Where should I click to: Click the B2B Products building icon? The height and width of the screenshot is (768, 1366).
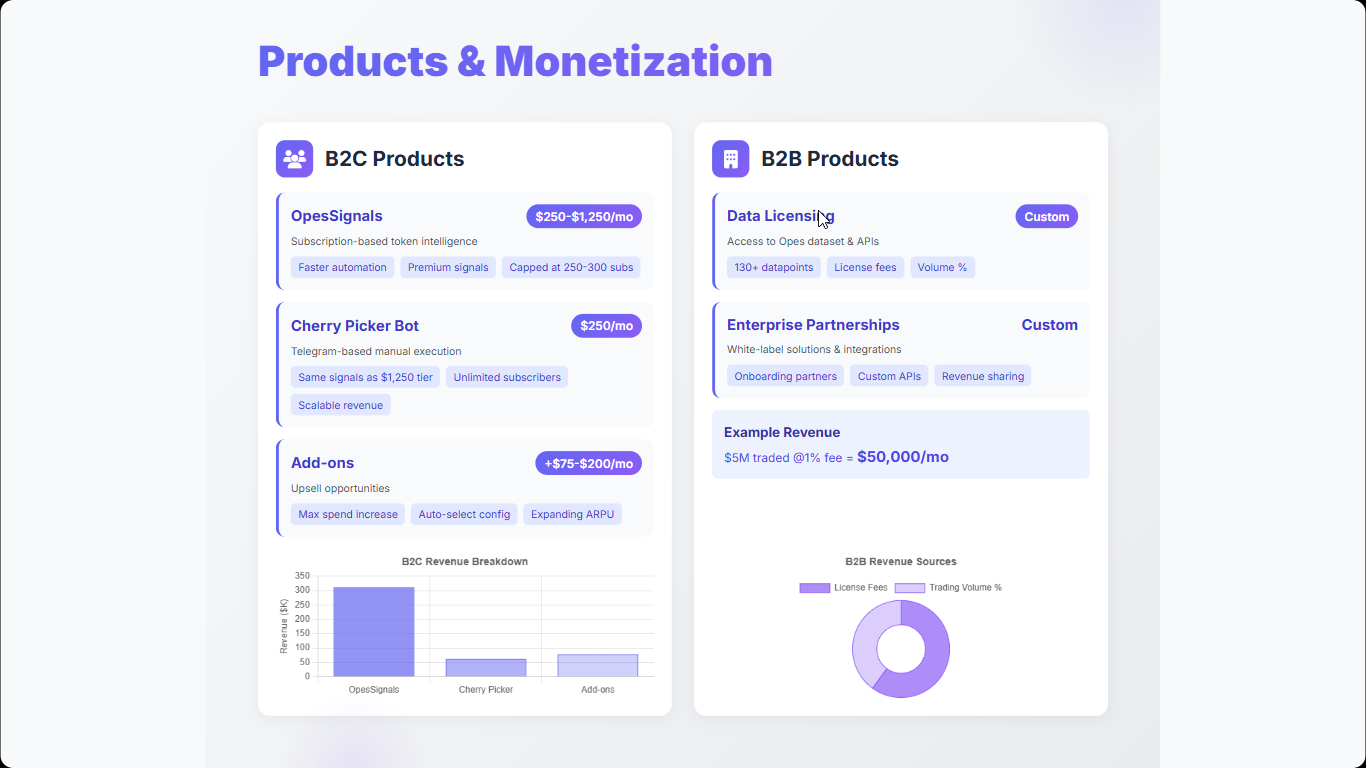point(730,159)
